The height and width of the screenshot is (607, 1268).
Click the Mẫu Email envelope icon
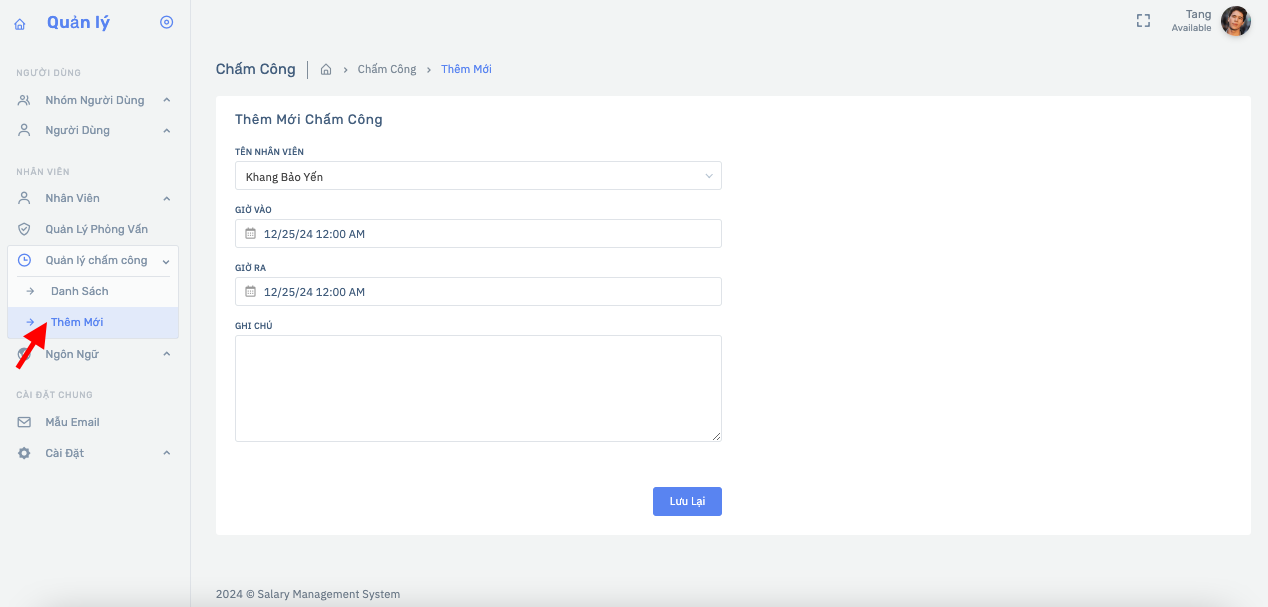[25, 422]
